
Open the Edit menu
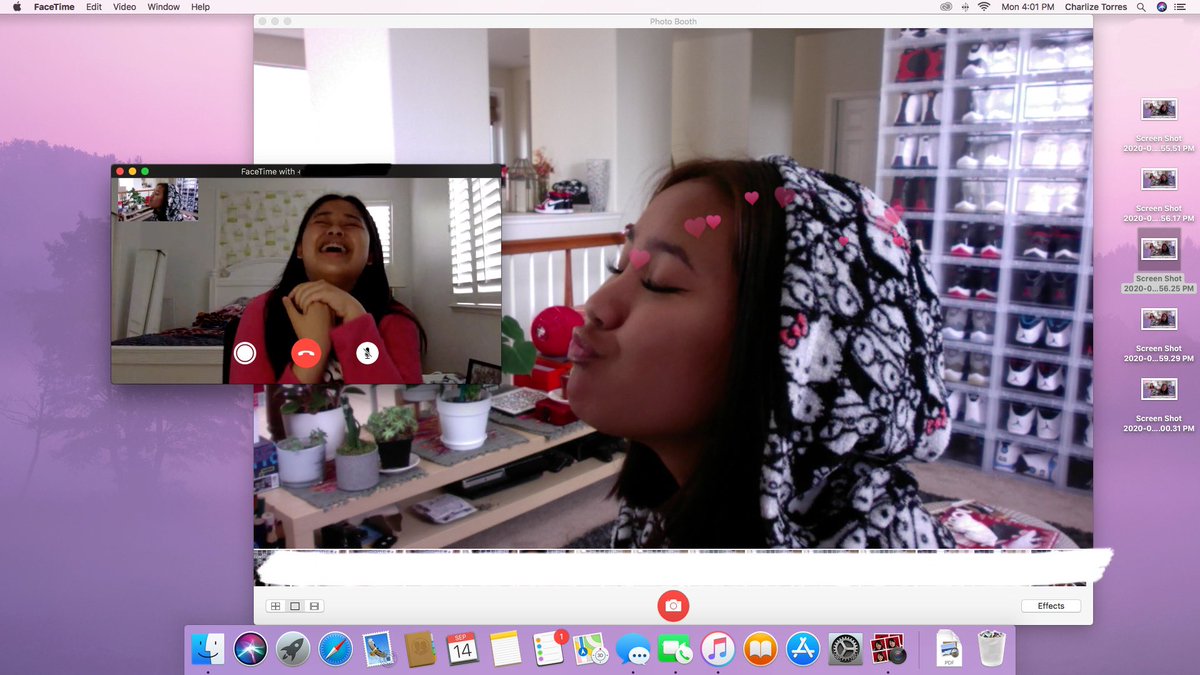(x=94, y=7)
